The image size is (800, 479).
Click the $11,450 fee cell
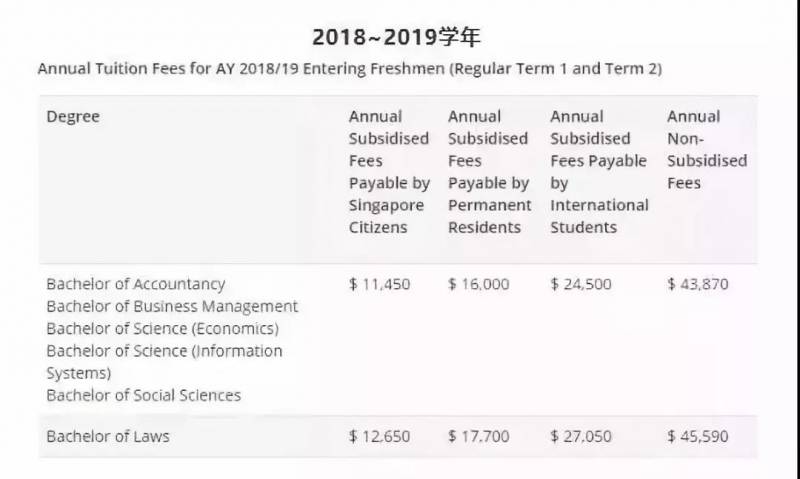tap(379, 284)
